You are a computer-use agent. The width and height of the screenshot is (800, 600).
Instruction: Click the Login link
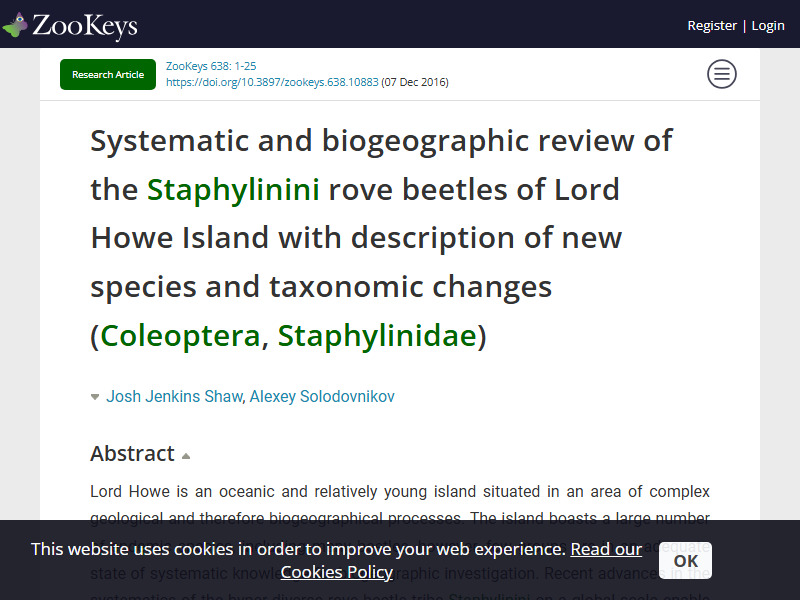click(x=768, y=26)
